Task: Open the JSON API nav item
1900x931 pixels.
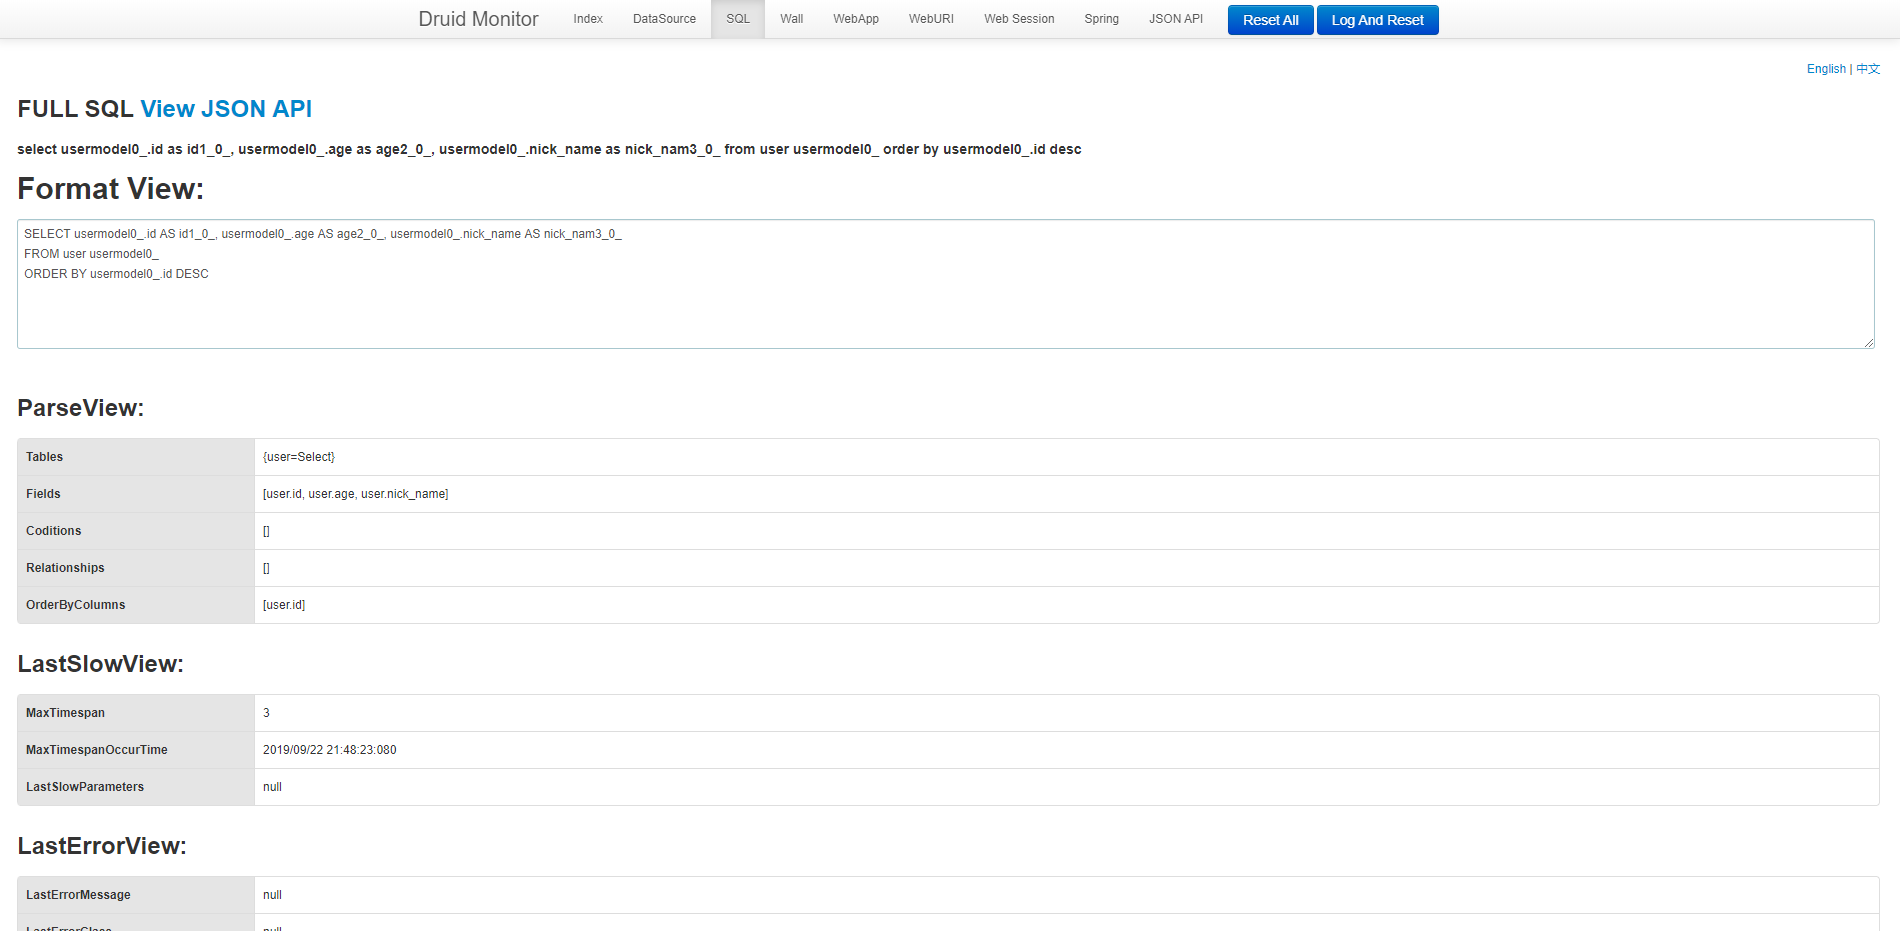Action: click(1176, 19)
